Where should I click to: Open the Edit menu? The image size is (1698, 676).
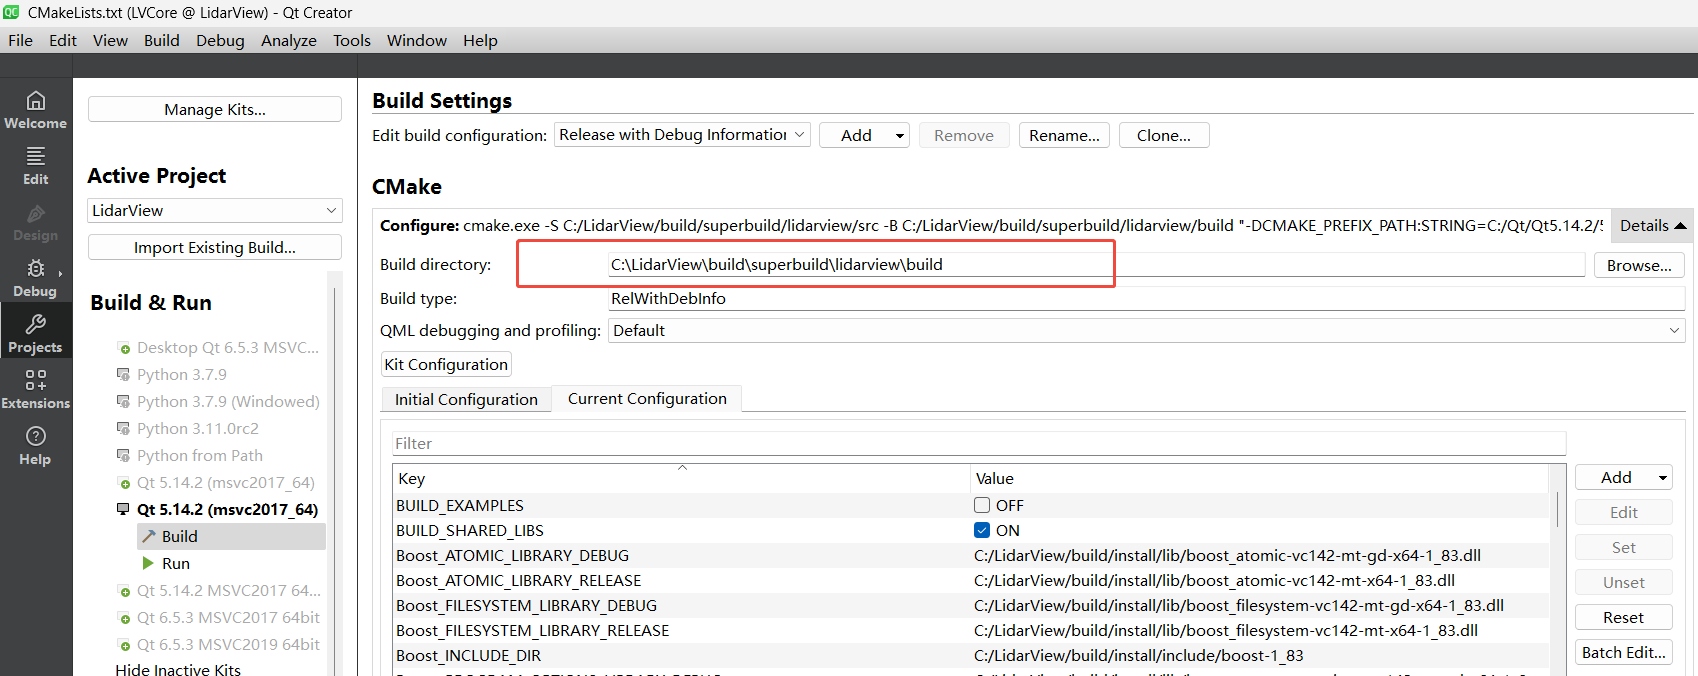pos(62,40)
